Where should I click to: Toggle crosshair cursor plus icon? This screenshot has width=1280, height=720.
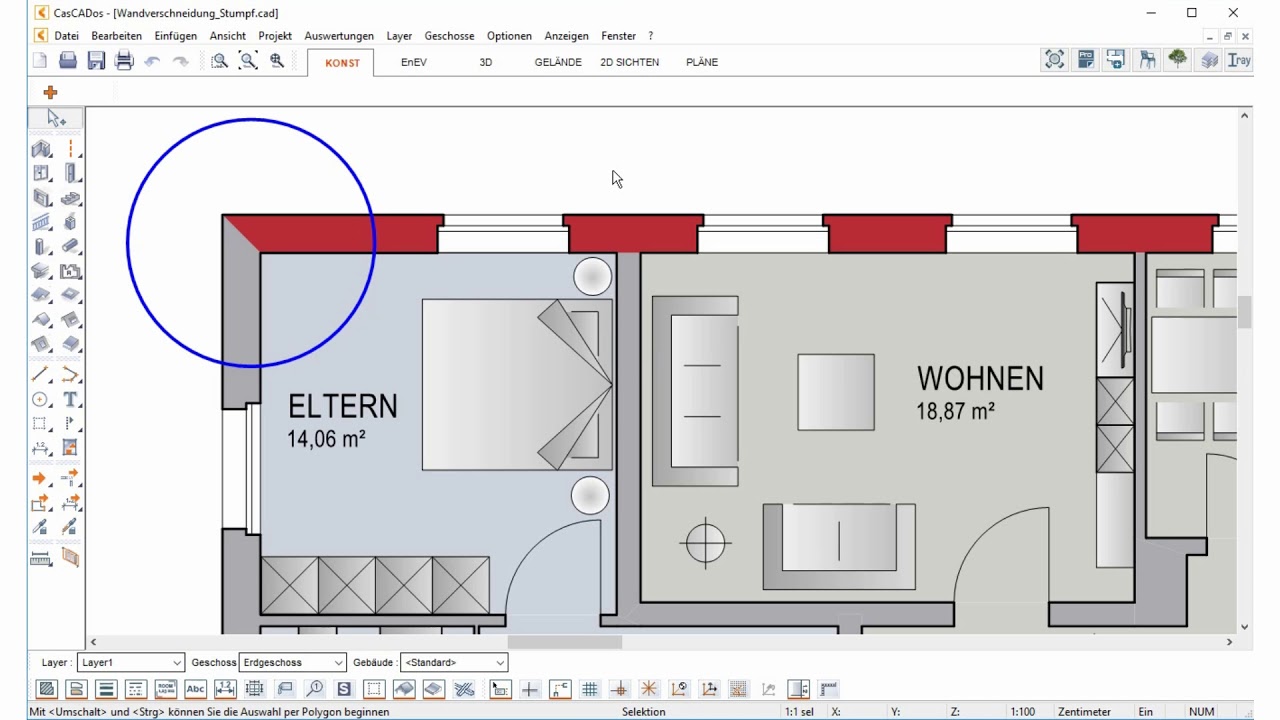click(530, 689)
